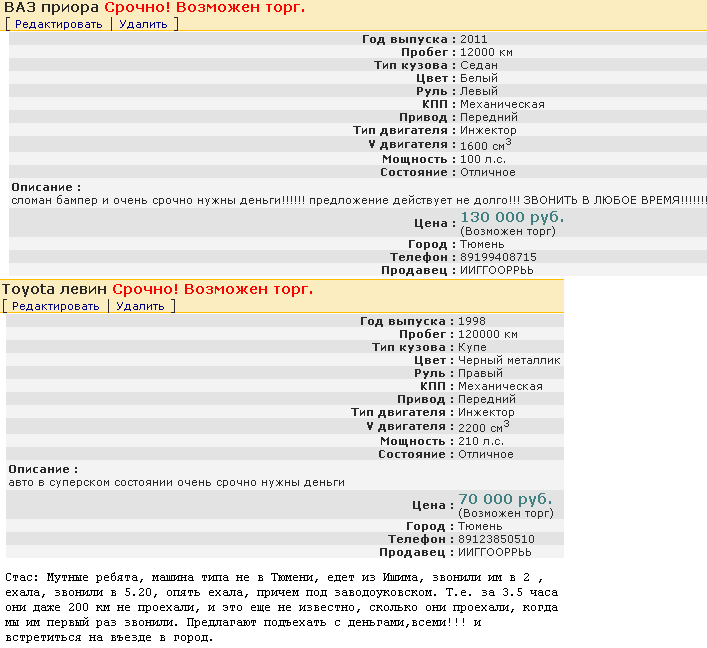Click color value Белый
Image resolution: width=707 pixels, height=648 pixels.
[479, 78]
